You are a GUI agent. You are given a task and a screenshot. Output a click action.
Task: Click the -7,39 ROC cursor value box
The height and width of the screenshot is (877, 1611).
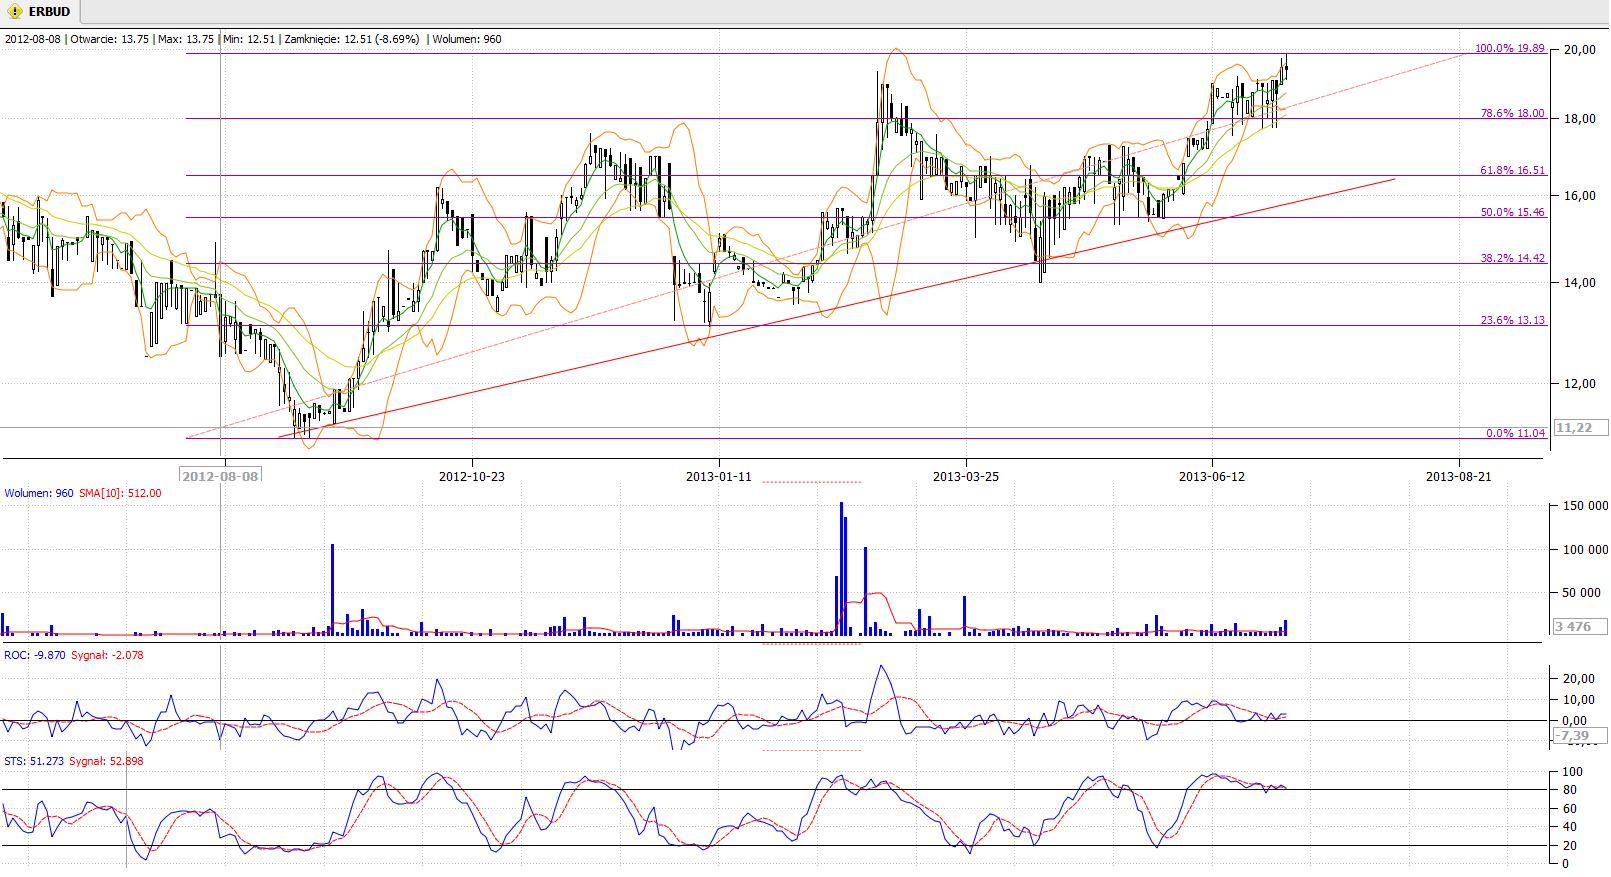[1580, 735]
